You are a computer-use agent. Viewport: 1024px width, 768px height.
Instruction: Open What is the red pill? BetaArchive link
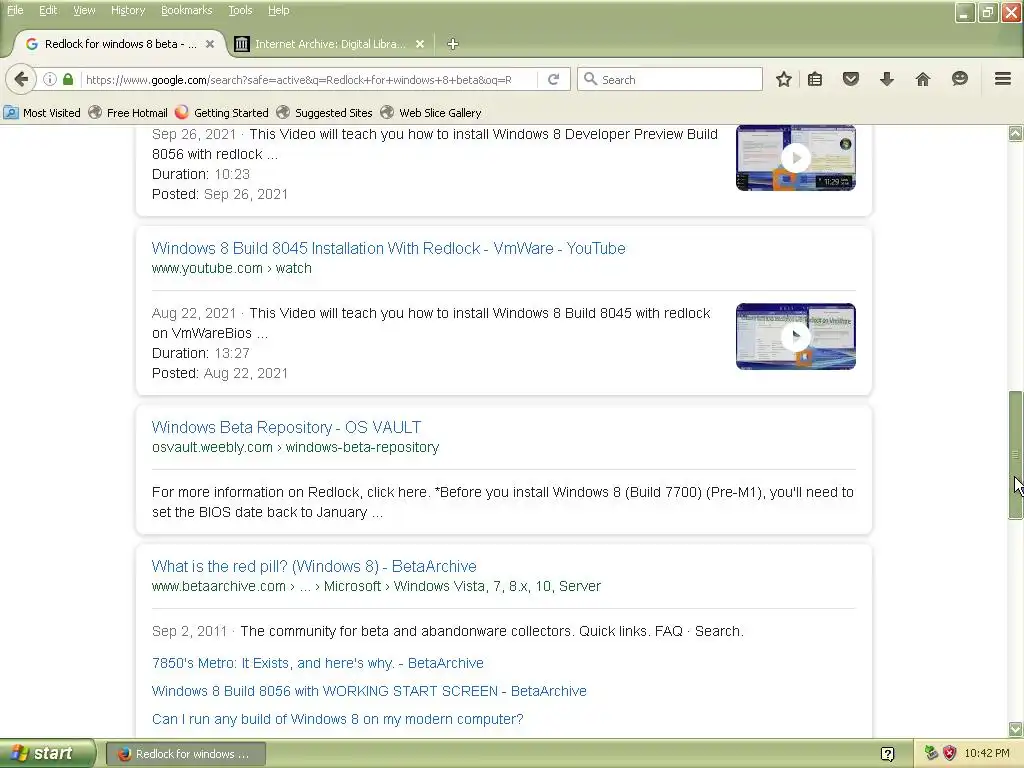(314, 566)
